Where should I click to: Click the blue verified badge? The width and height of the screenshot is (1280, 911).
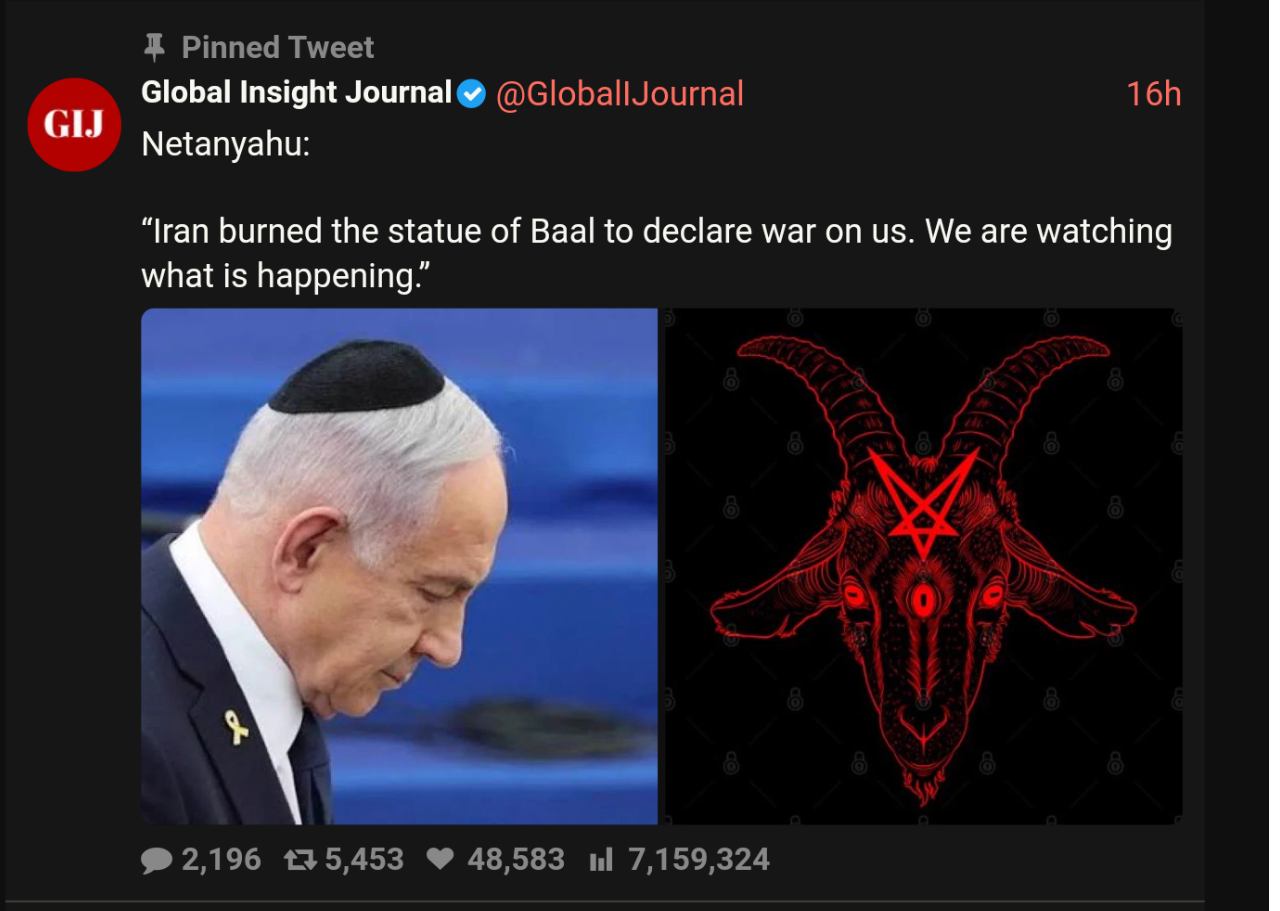tap(471, 94)
